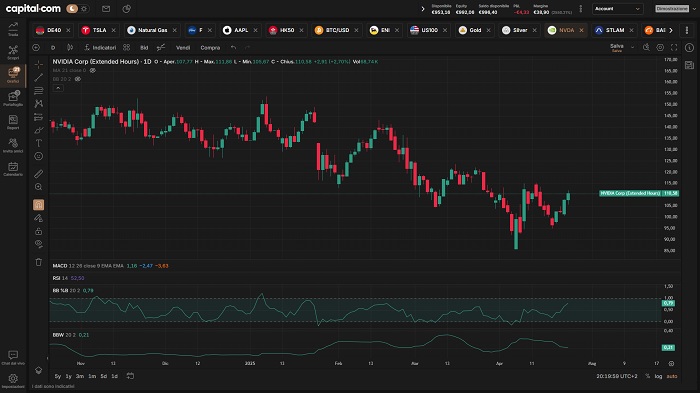The image size is (700, 393).
Task: Select the pattern drawing tool
Action: tap(39, 104)
